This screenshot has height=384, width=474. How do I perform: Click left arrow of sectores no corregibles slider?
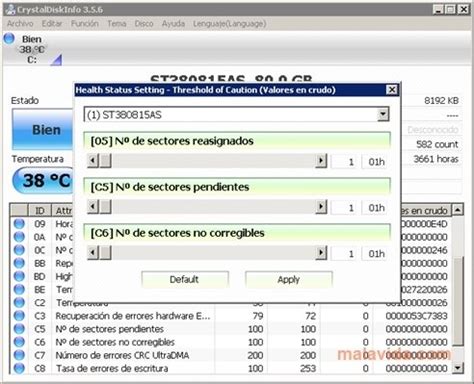tap(93, 253)
